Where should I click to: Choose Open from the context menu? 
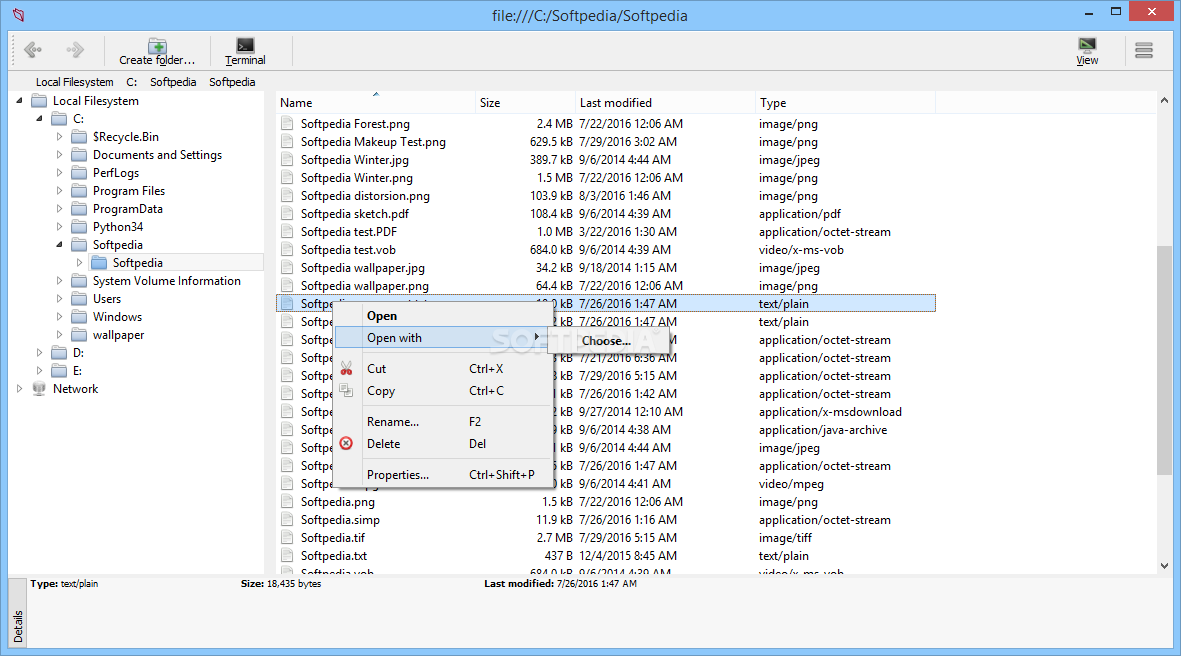point(444,316)
